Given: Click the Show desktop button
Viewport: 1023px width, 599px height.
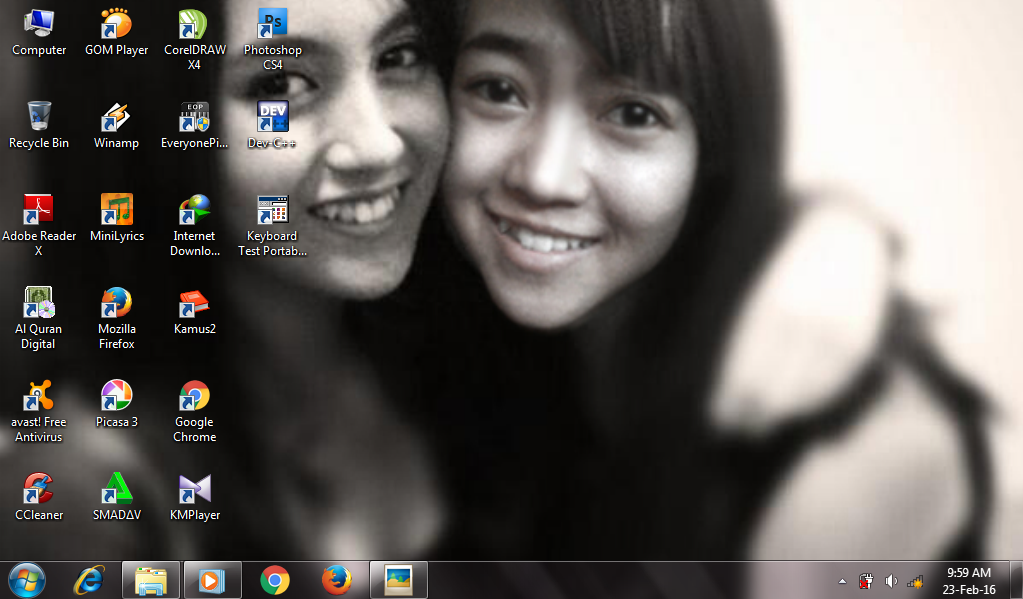Looking at the screenshot, I should tap(1016, 580).
